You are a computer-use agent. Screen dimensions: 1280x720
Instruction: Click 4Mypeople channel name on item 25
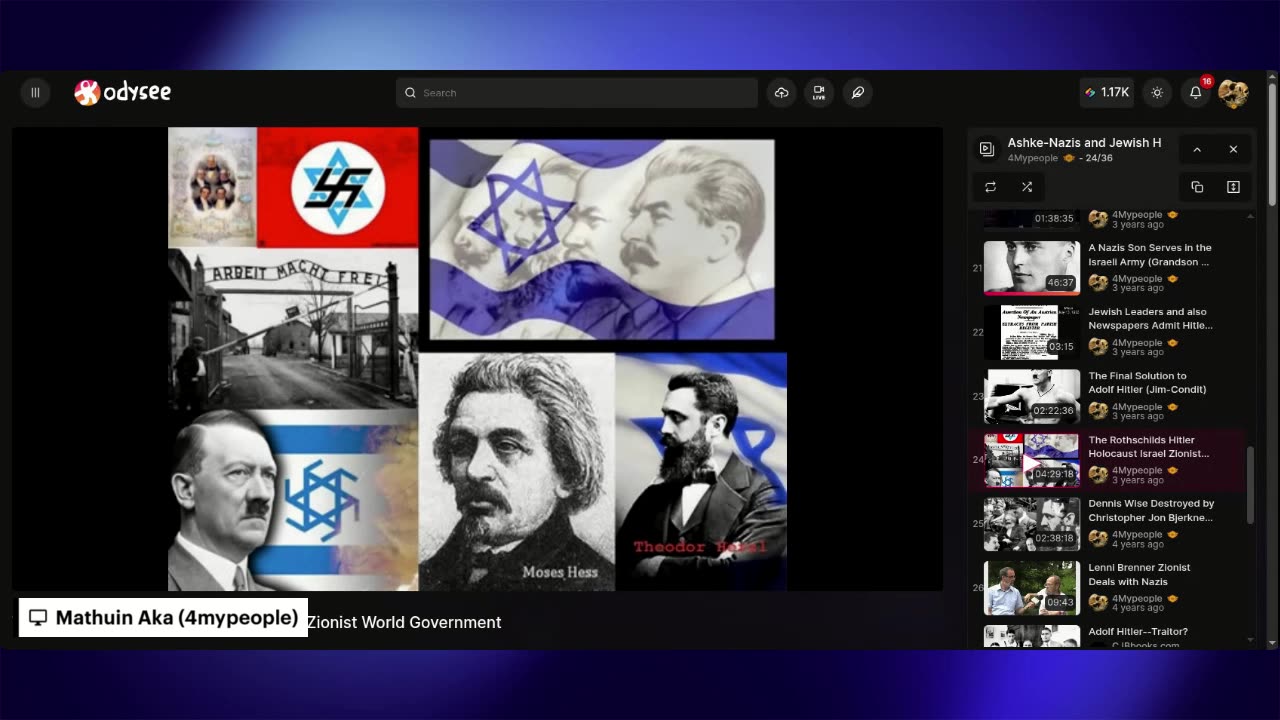click(x=1137, y=534)
